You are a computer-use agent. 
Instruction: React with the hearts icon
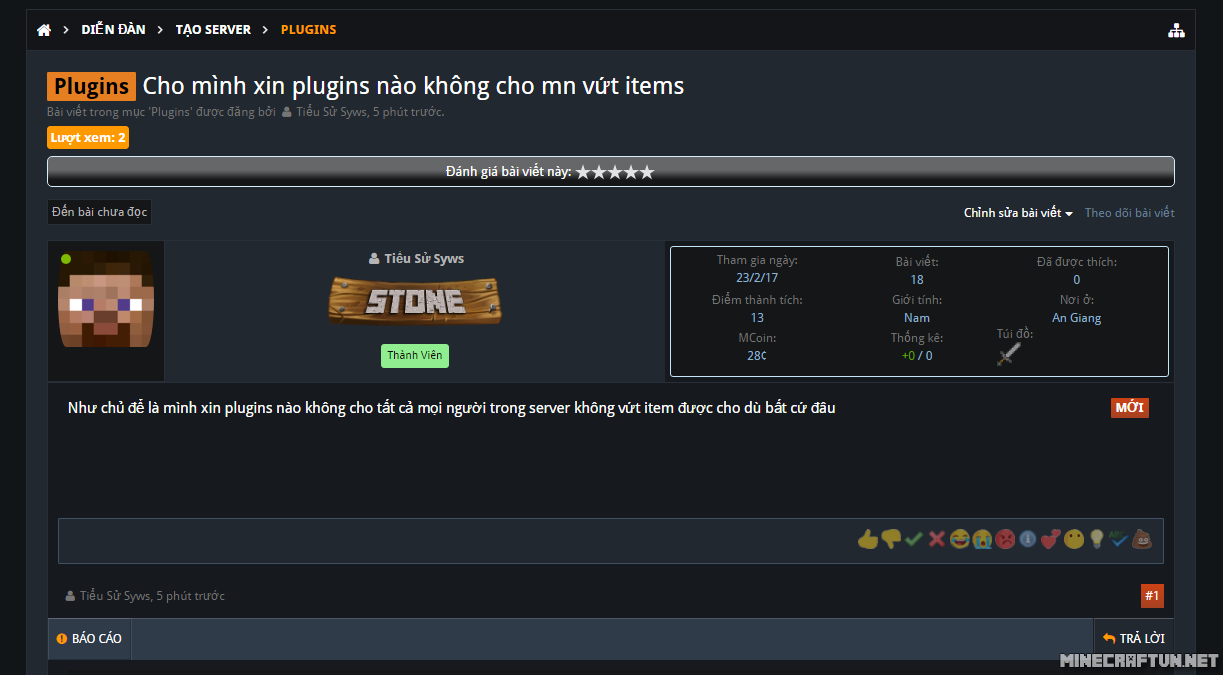[x=1050, y=540]
